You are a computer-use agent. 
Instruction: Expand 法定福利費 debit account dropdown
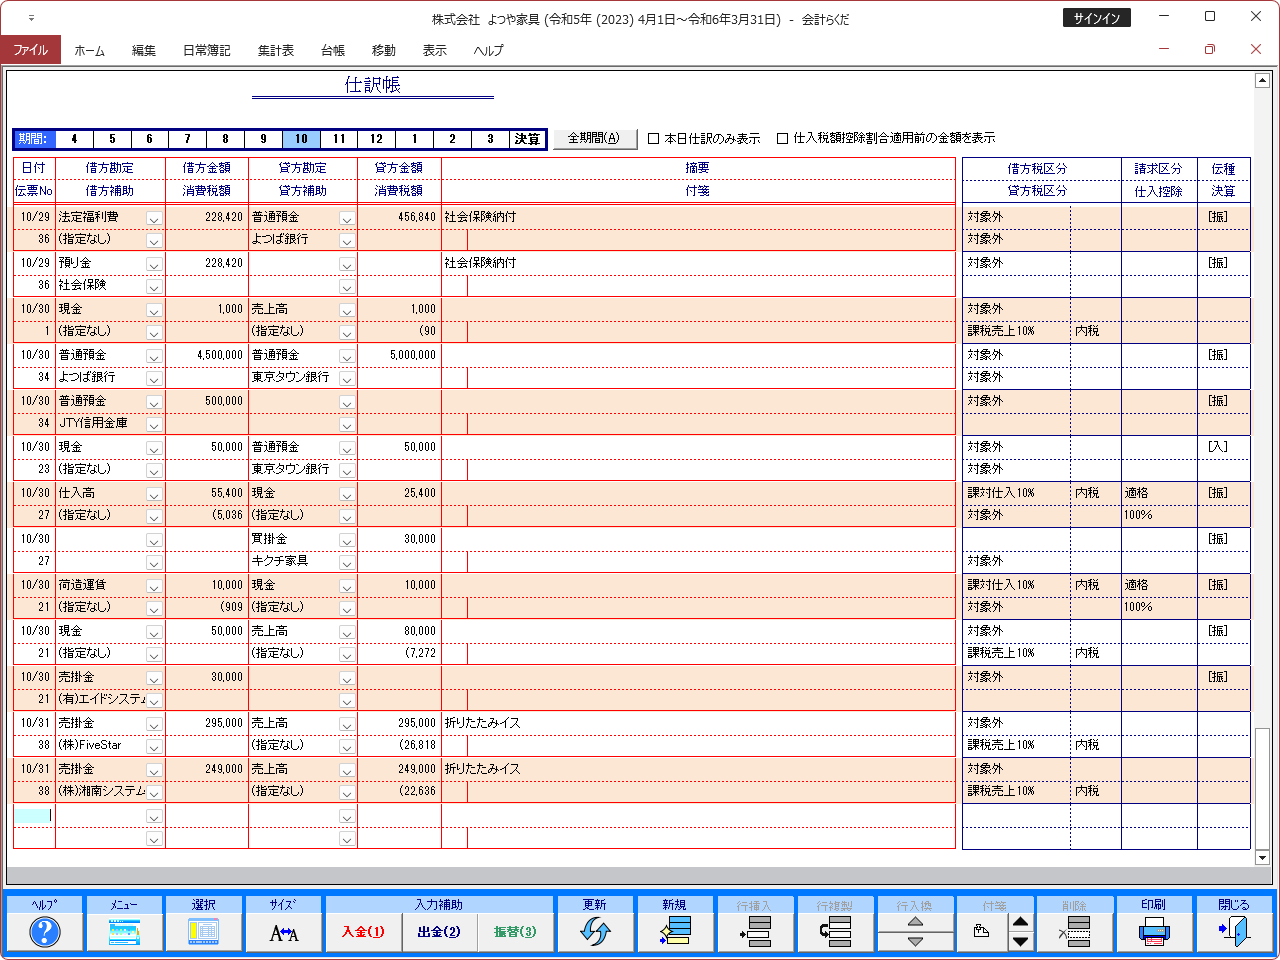(x=154, y=218)
